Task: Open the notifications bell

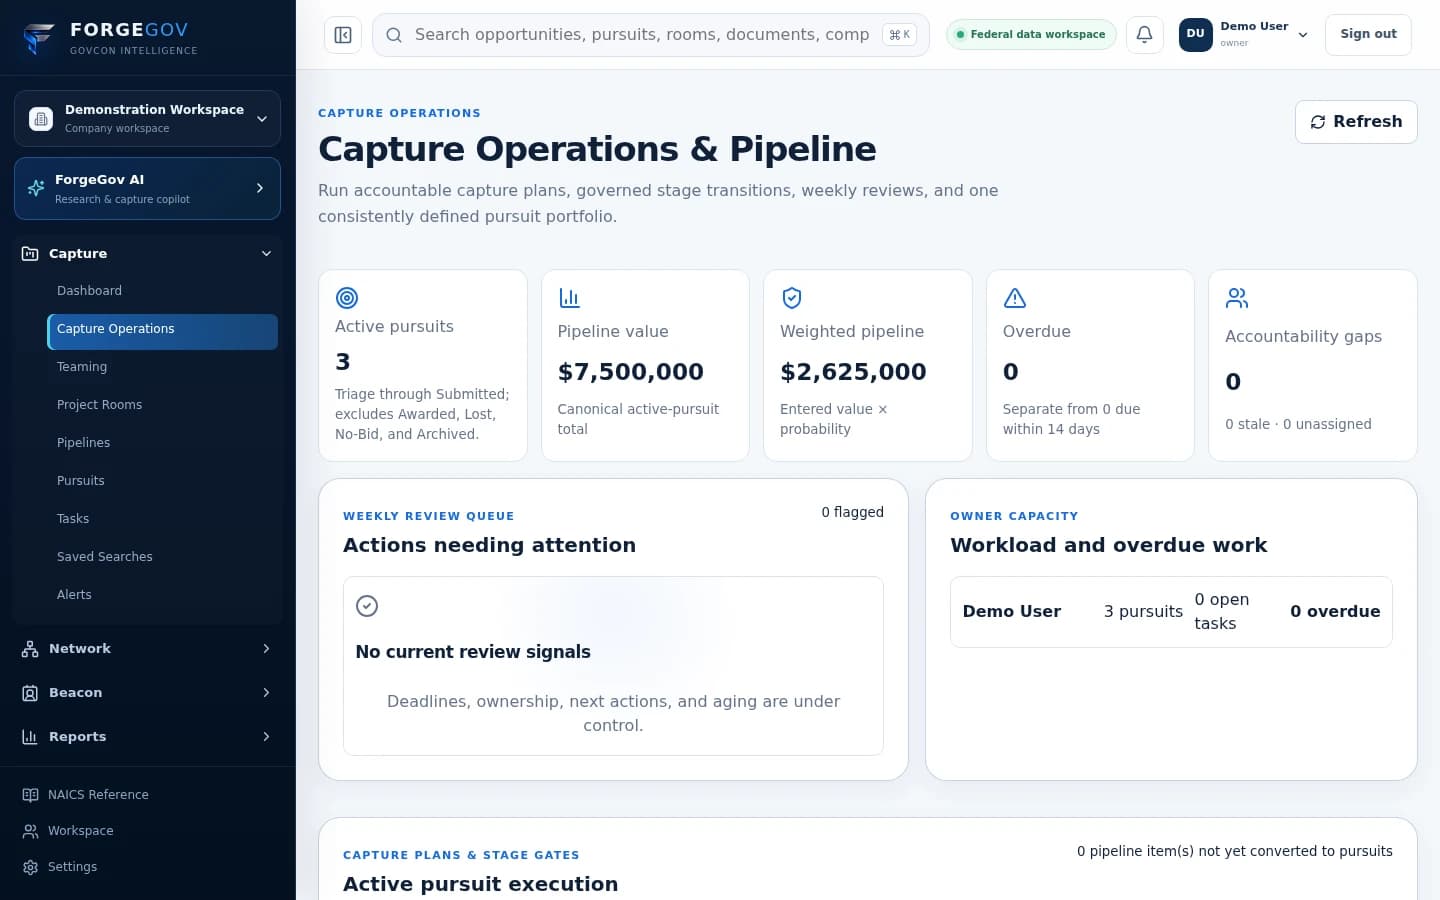Action: tap(1145, 34)
